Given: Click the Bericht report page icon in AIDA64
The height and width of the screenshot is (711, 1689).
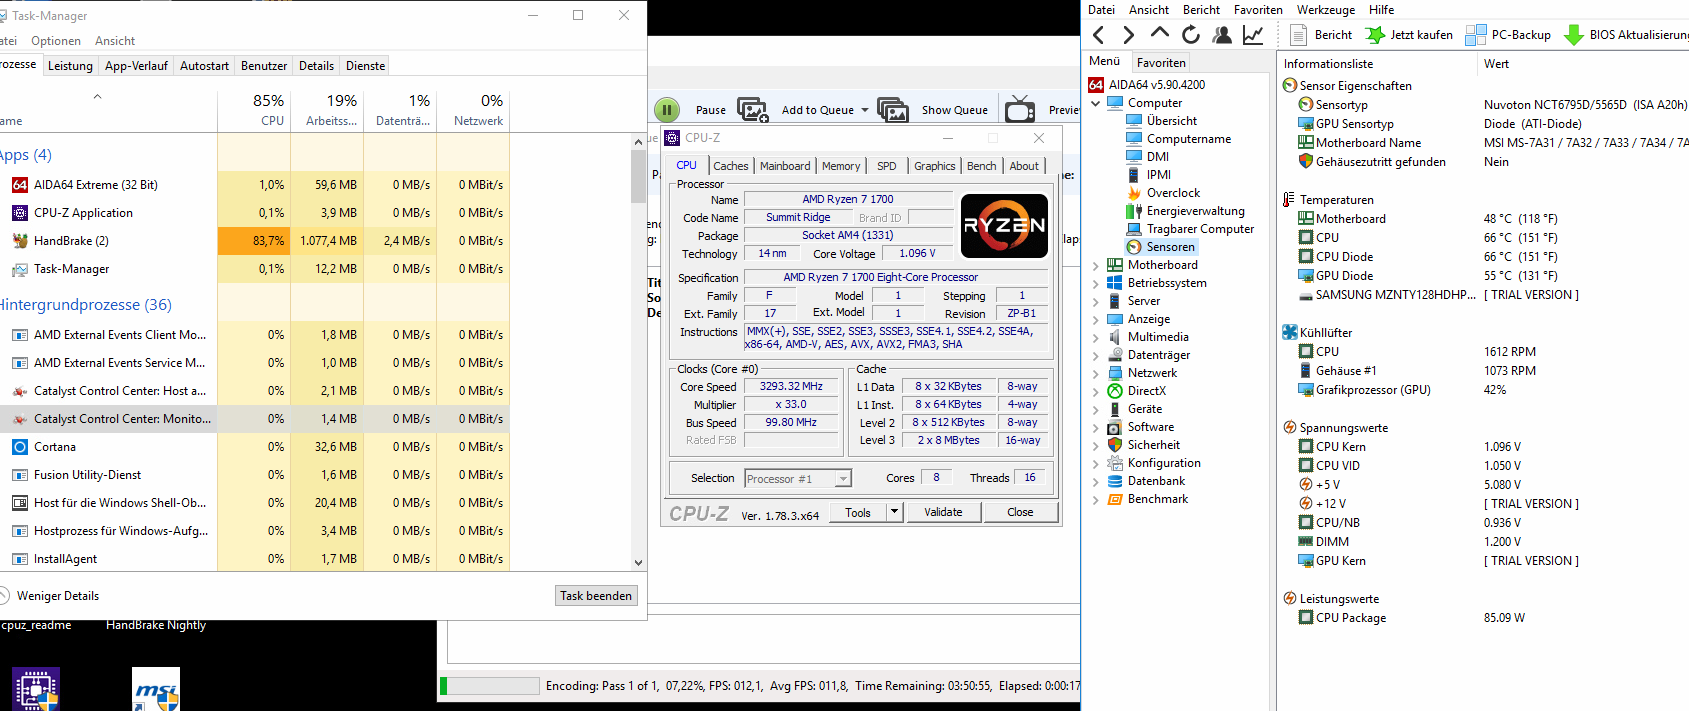Looking at the screenshot, I should pos(1299,35).
